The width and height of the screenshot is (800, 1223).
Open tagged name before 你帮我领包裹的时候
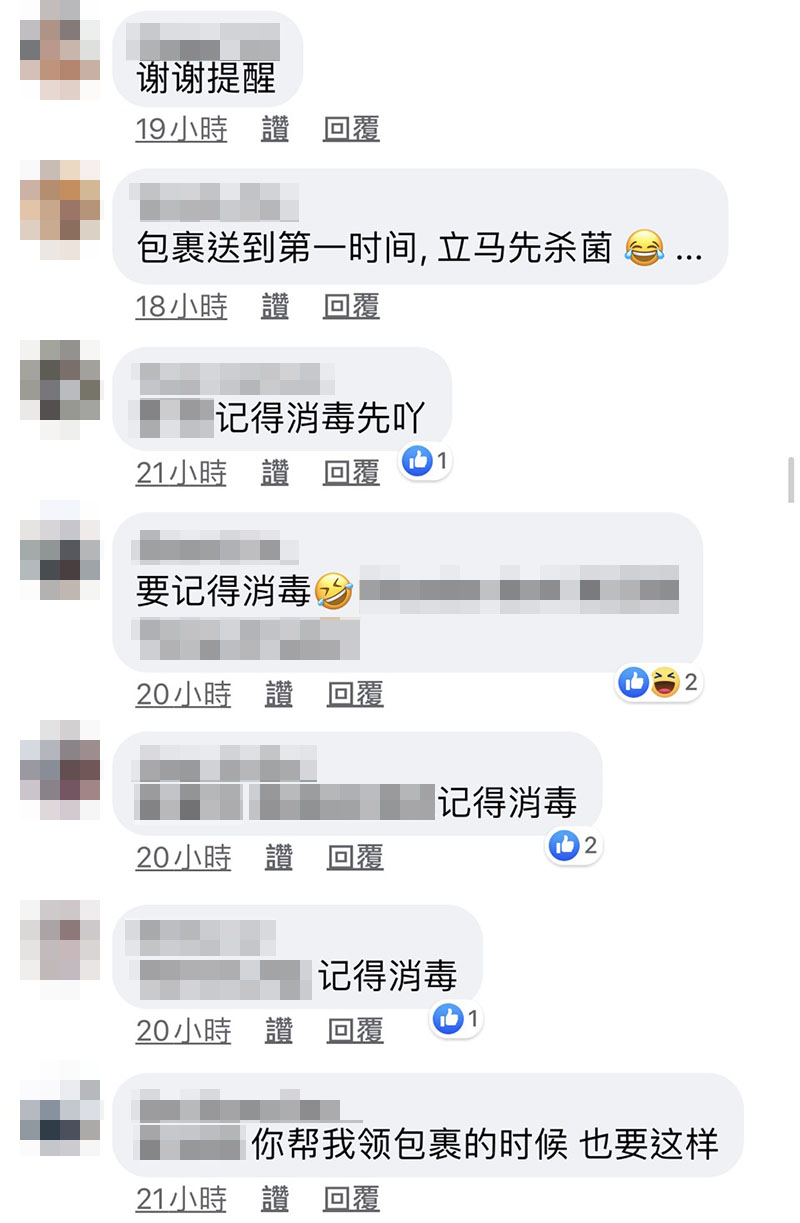click(190, 1142)
